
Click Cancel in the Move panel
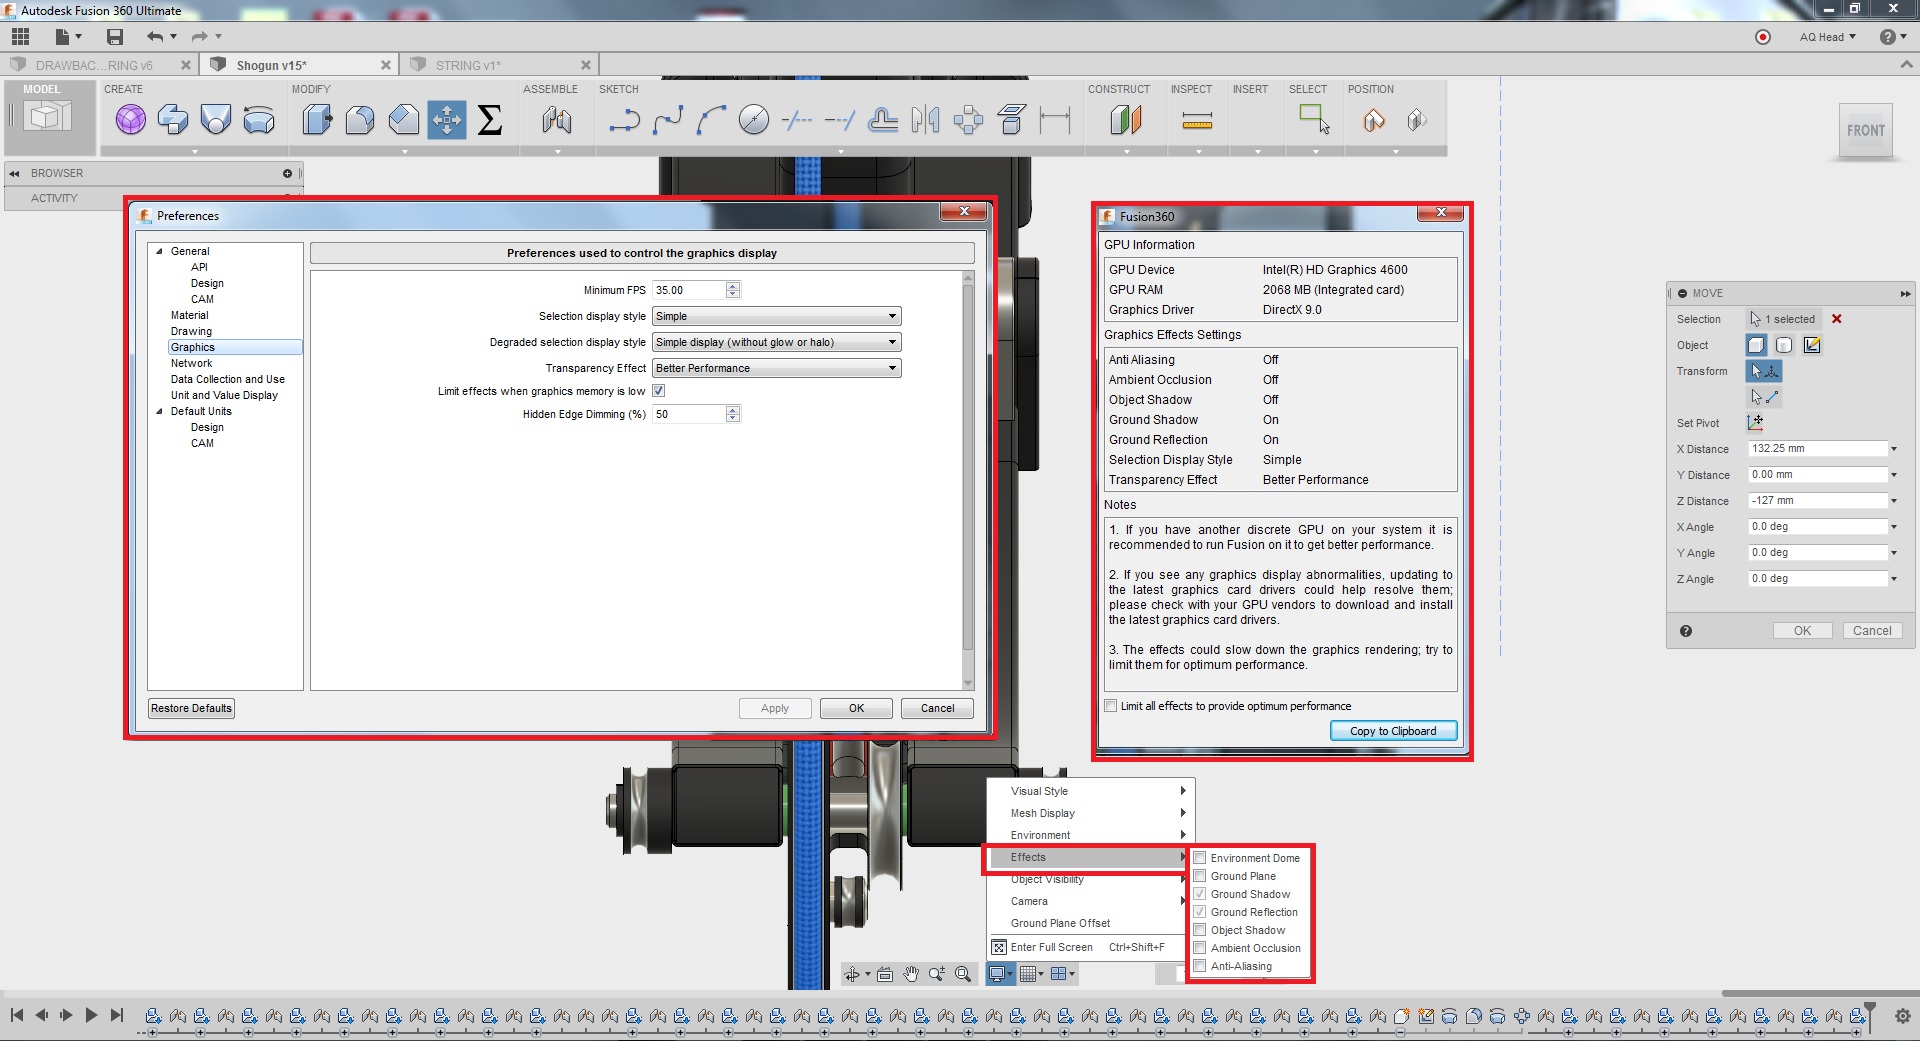[1872, 631]
